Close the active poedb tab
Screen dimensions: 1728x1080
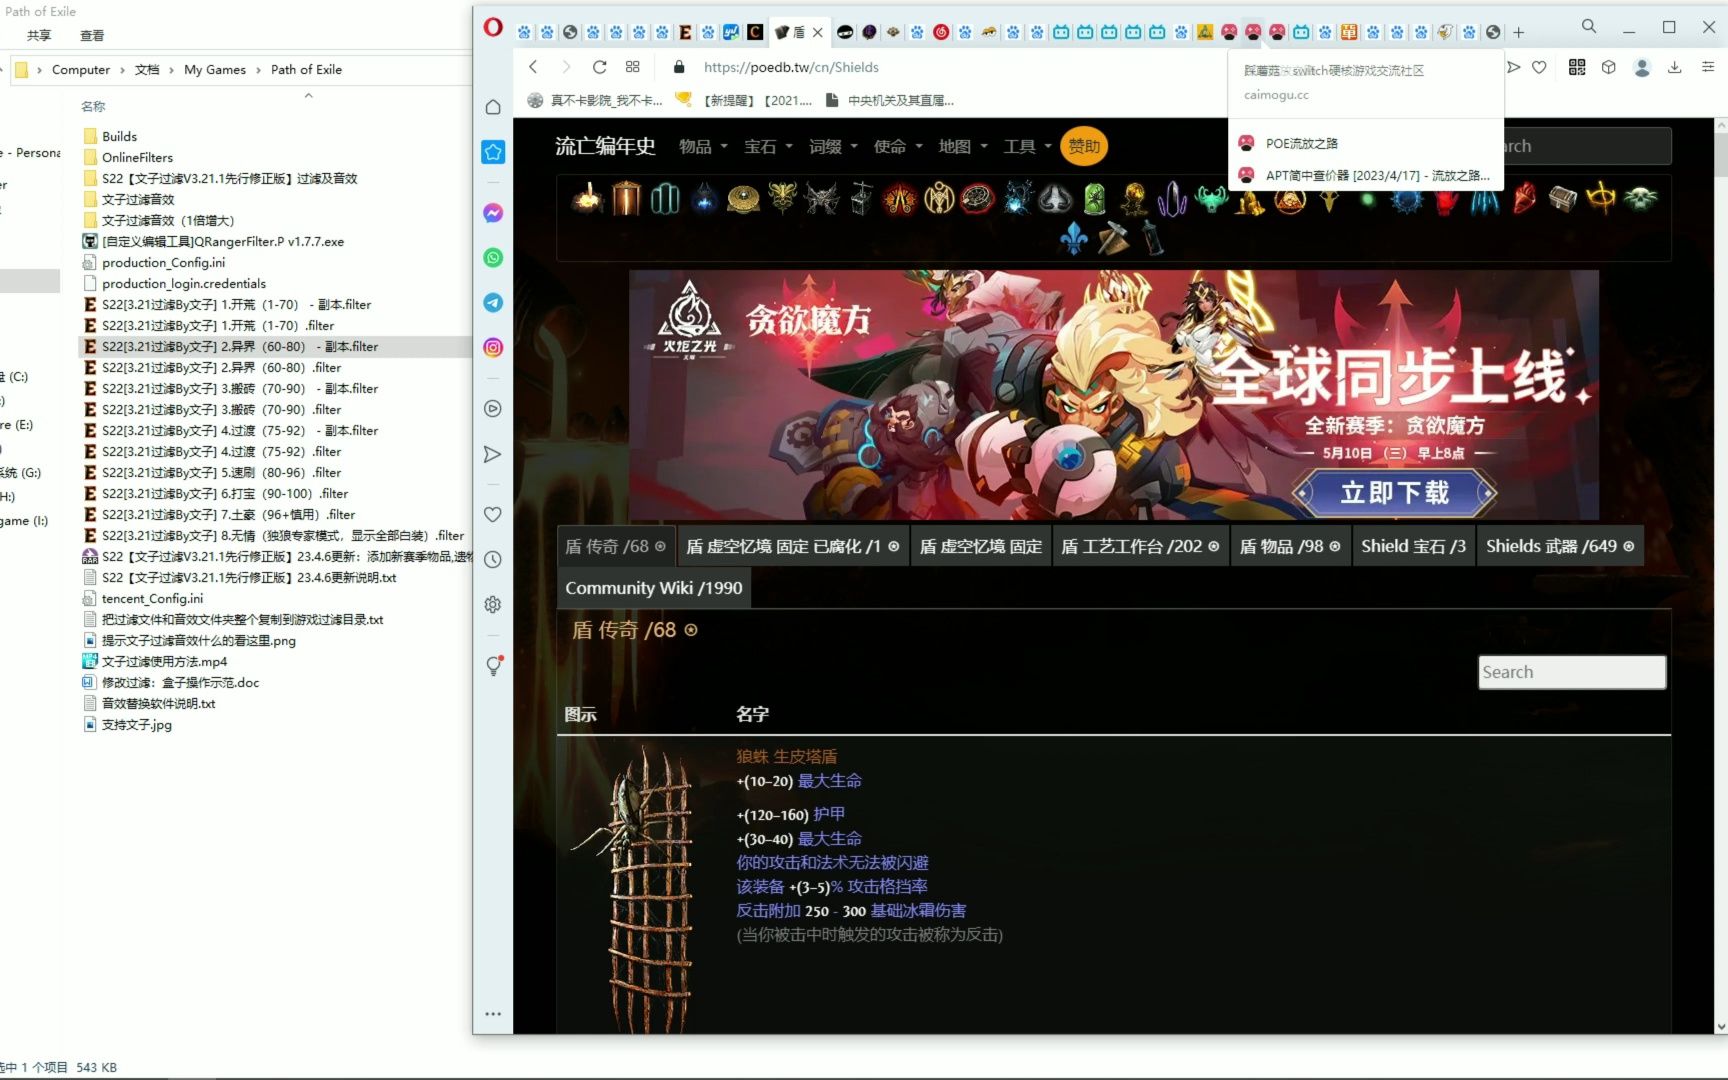pos(818,32)
